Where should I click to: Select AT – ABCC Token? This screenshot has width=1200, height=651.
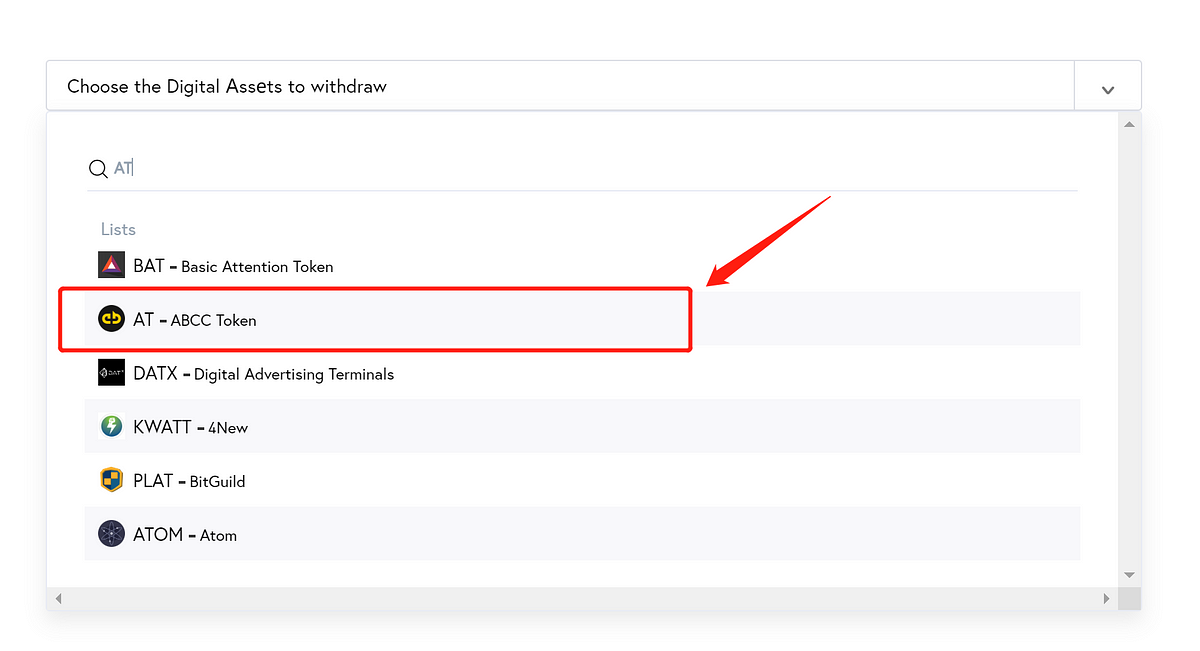point(583,319)
